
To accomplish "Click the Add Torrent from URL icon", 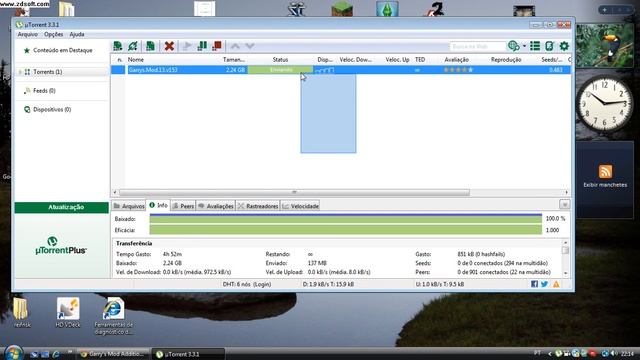I will click(133, 46).
